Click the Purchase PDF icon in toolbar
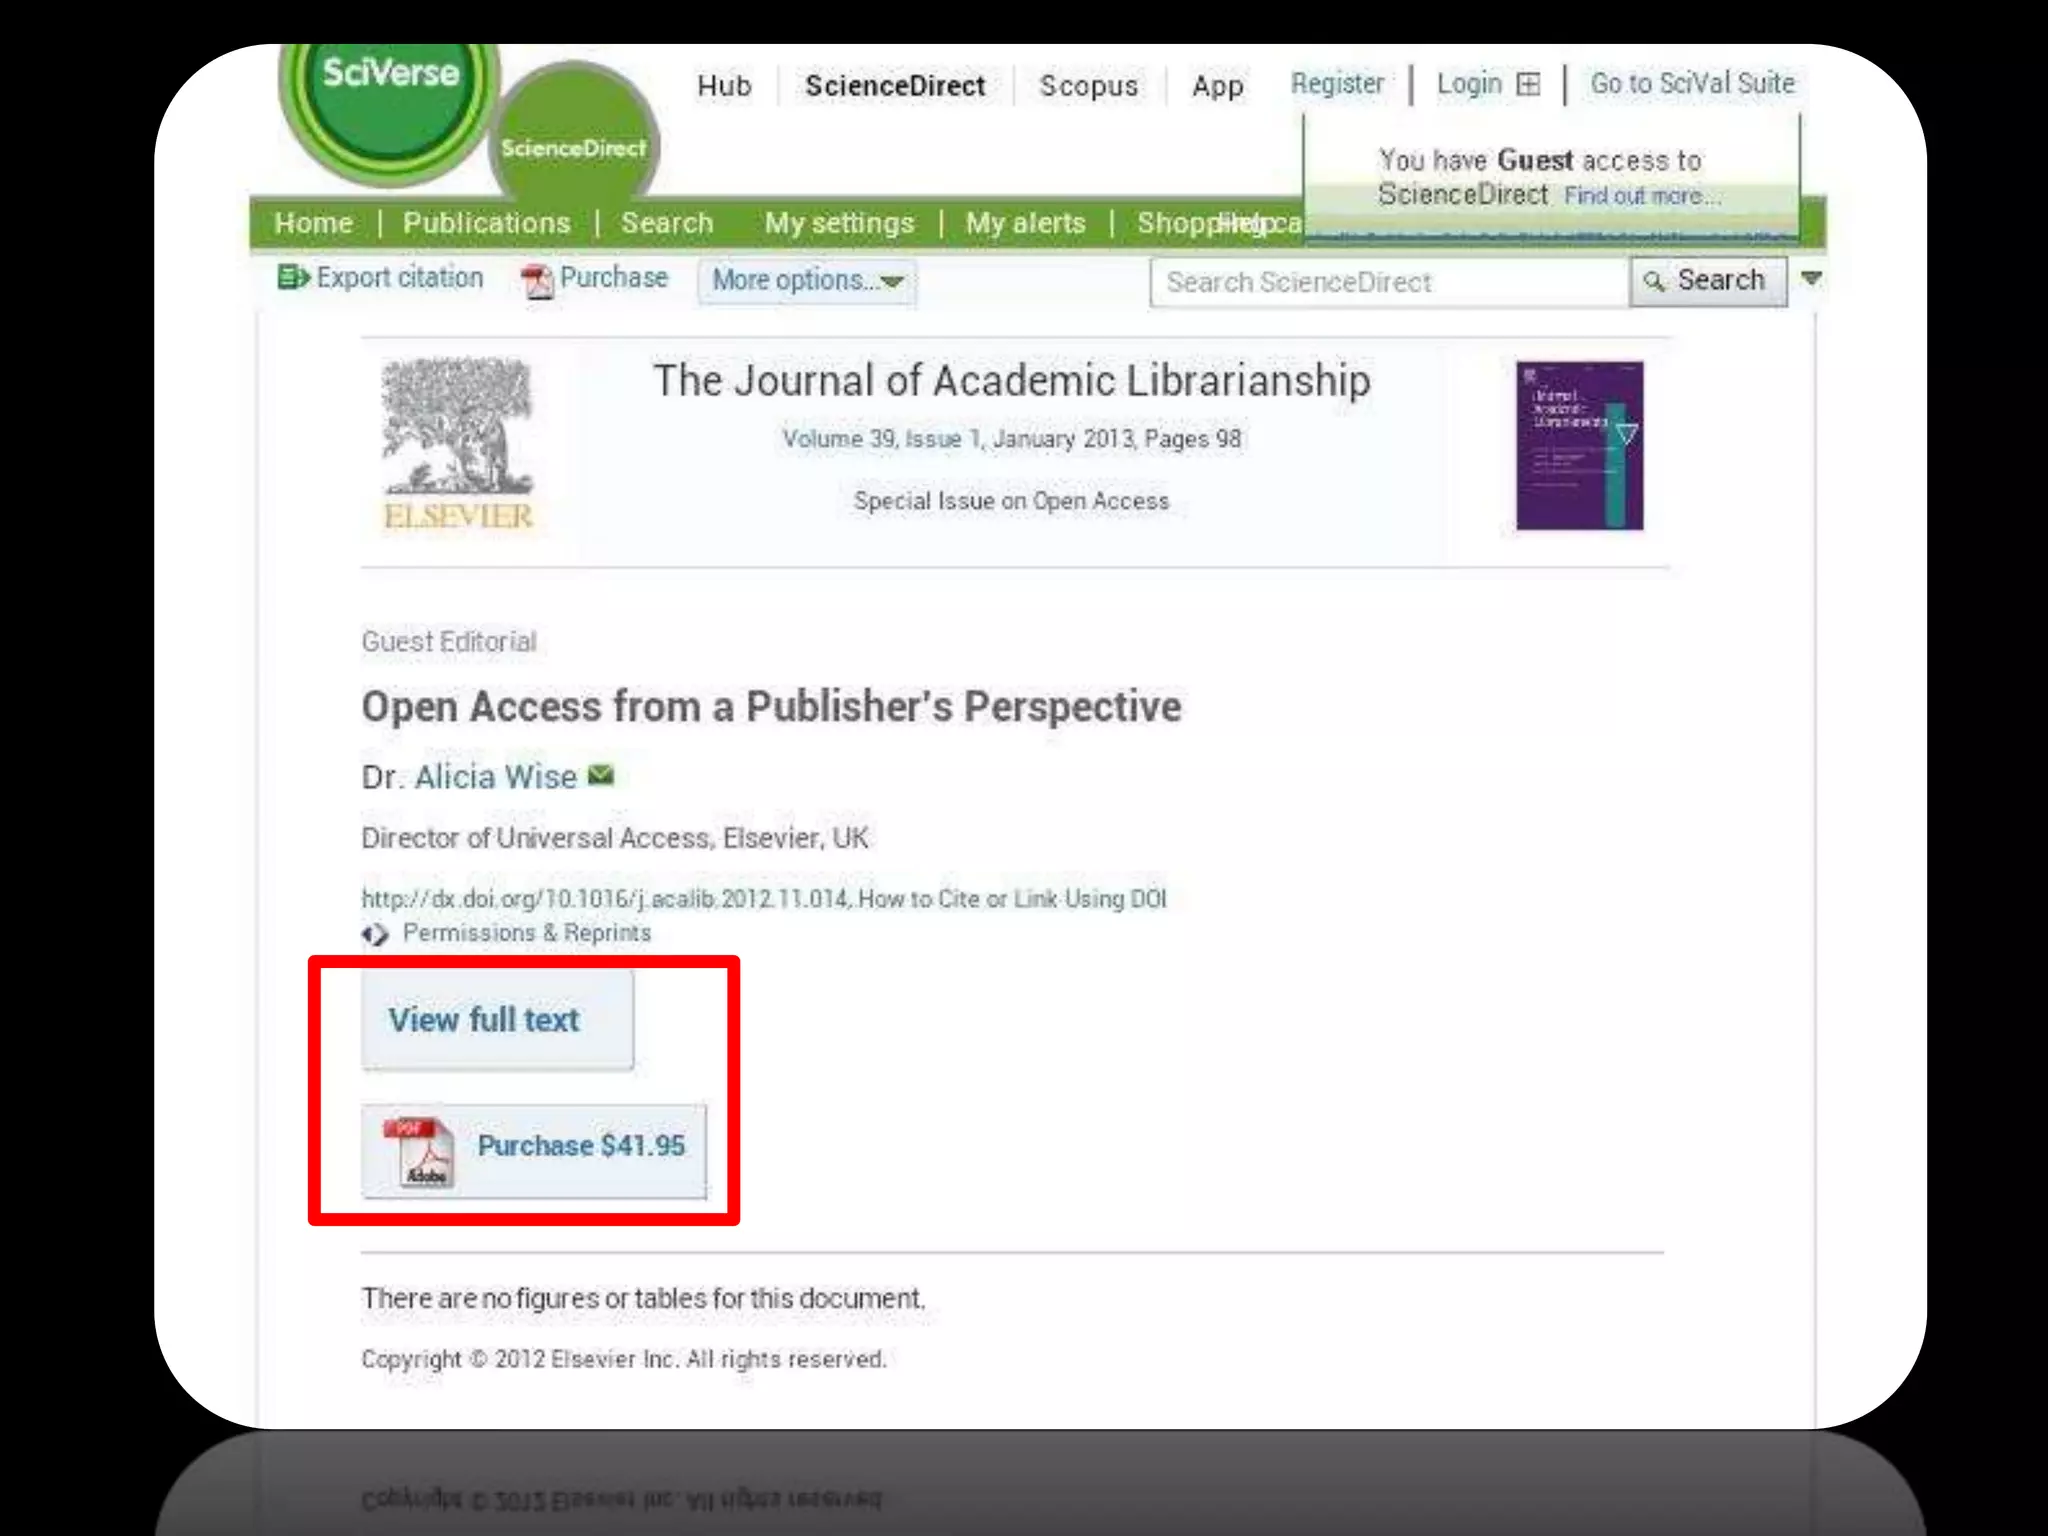Image resolution: width=2048 pixels, height=1536 pixels. coord(537,281)
